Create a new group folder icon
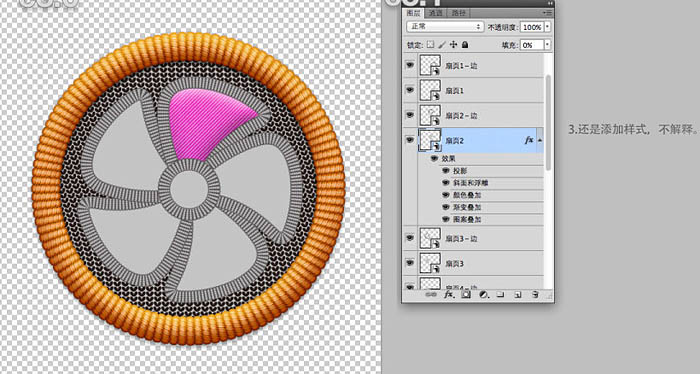Viewport: 700px width, 374px height. tap(500, 295)
